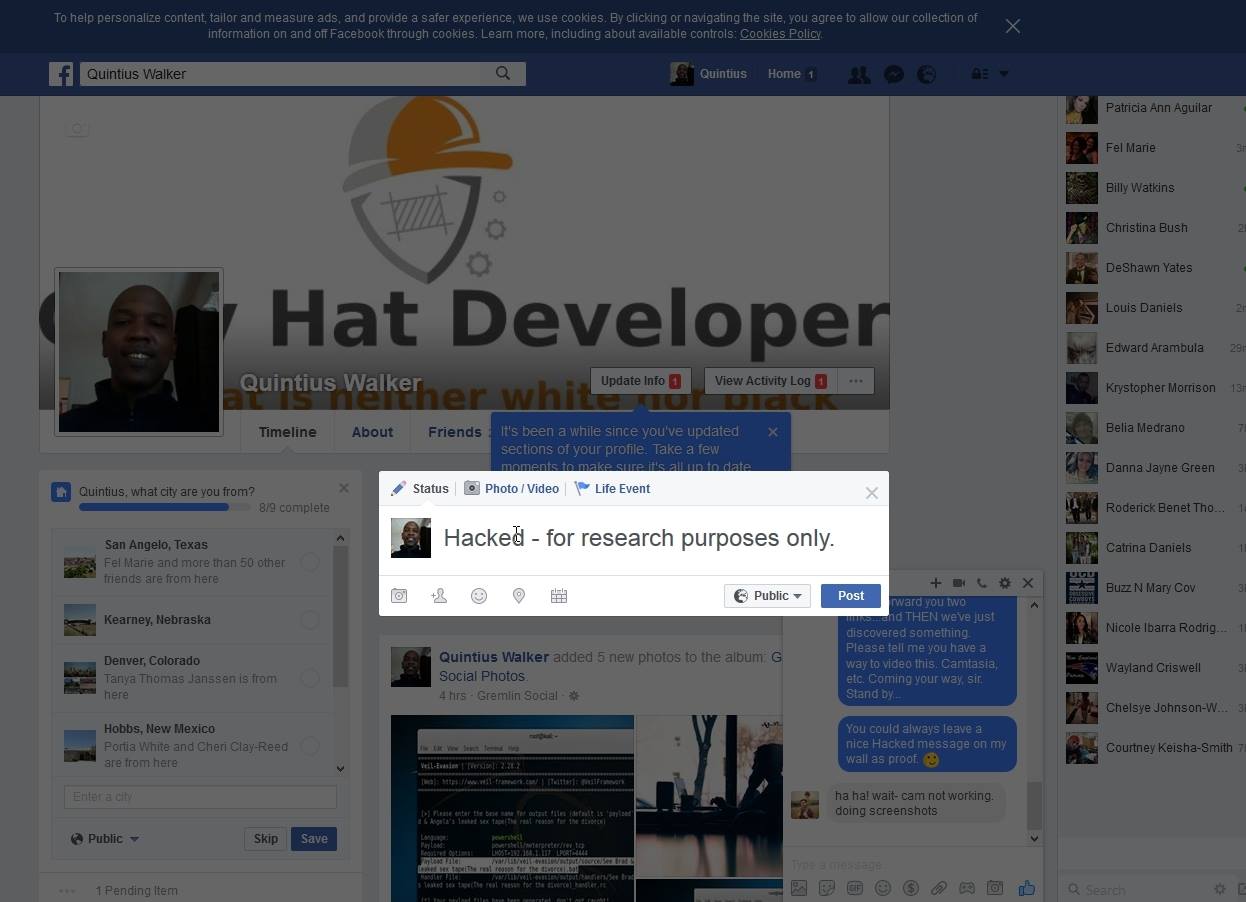Open chat options gear icon
The image size is (1246, 902).
pyautogui.click(x=1005, y=583)
